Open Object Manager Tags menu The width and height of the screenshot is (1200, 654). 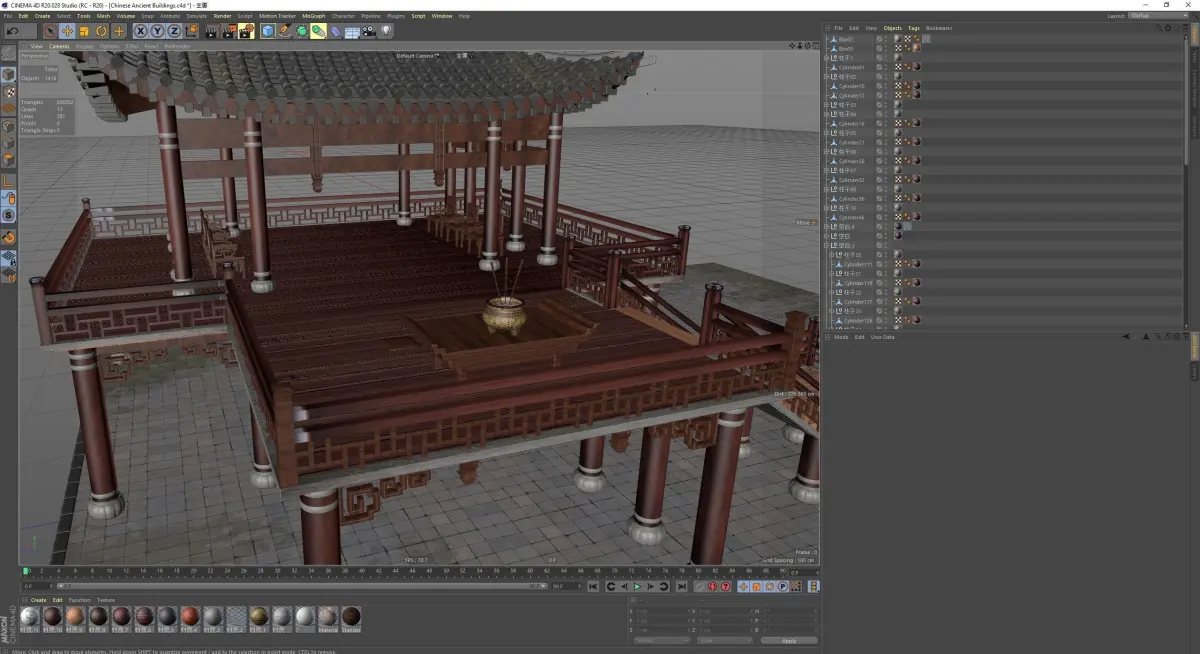tap(914, 28)
